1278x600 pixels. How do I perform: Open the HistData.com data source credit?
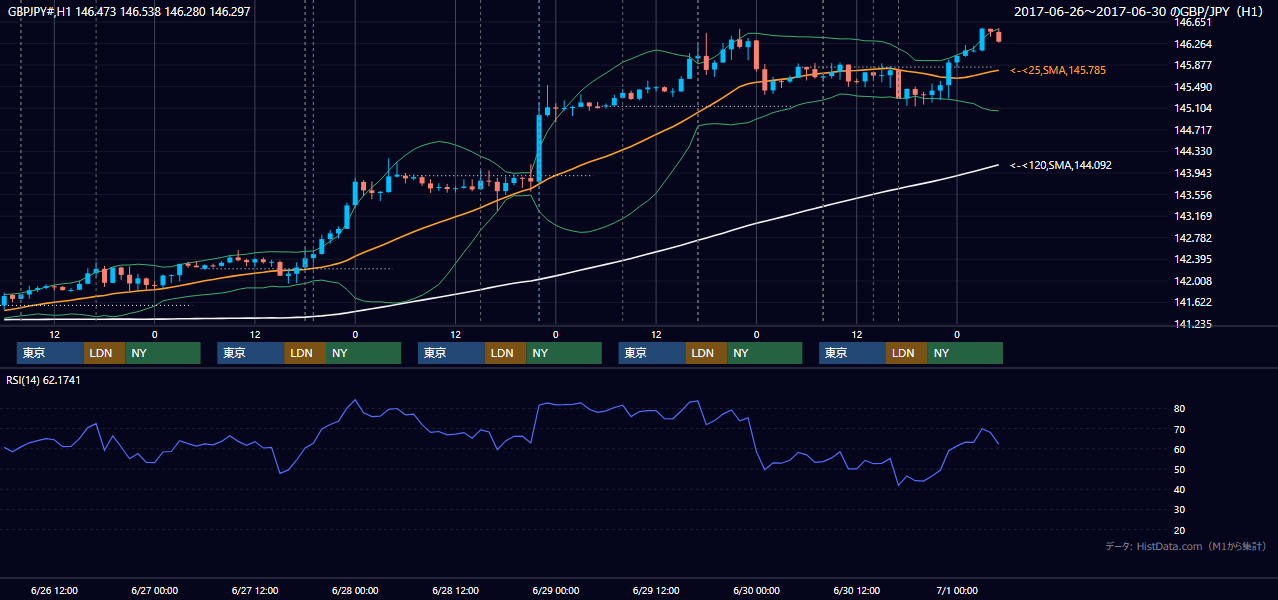tap(1186, 546)
